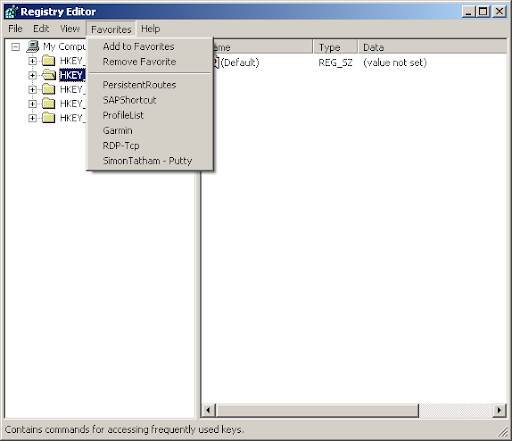Screen dimensions: 512x441
Task: Click the My Computer icon in tree
Action: 33,46
